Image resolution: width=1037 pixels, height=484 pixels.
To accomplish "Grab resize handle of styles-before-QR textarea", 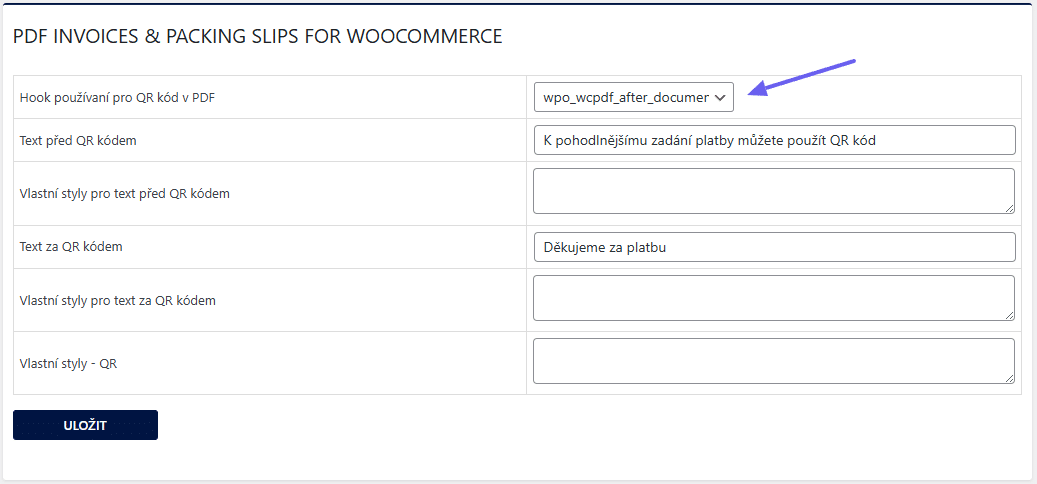I will click(x=1010, y=208).
